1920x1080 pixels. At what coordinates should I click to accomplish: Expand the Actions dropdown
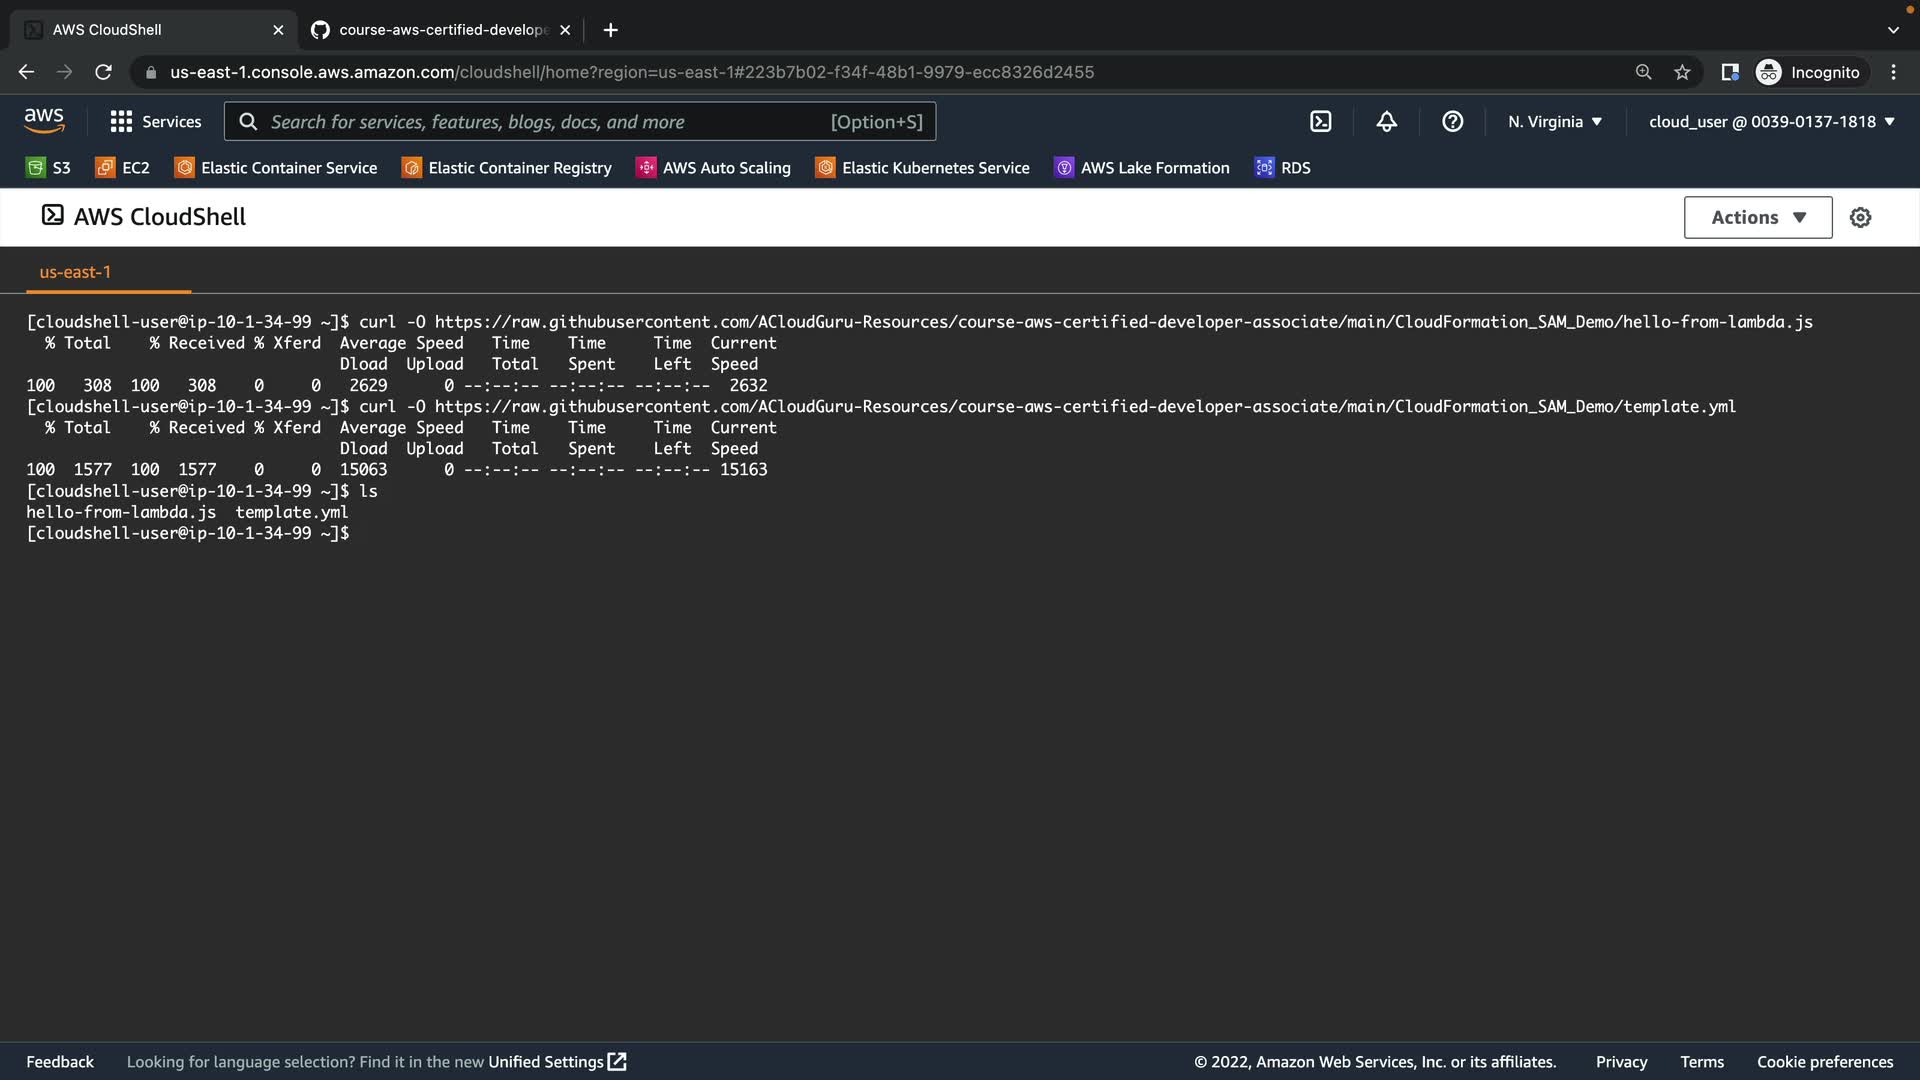(x=1757, y=217)
